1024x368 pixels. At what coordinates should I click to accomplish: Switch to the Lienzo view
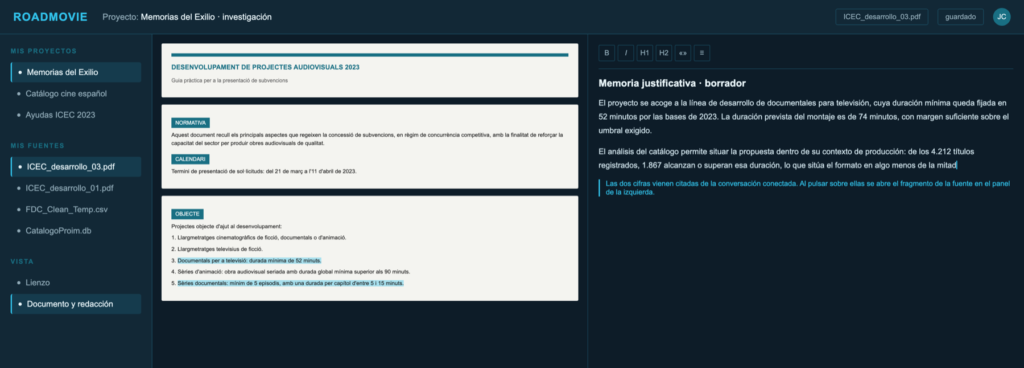(x=76, y=283)
